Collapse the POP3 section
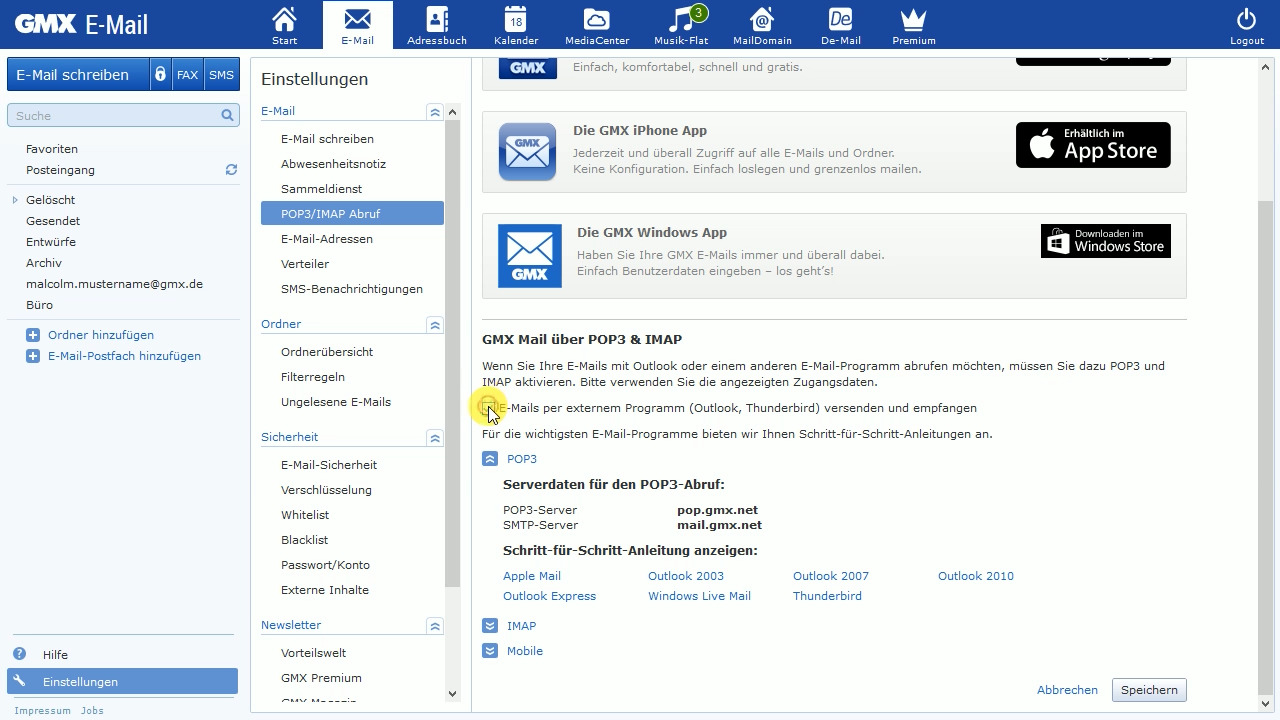The width and height of the screenshot is (1280, 720). pos(490,459)
